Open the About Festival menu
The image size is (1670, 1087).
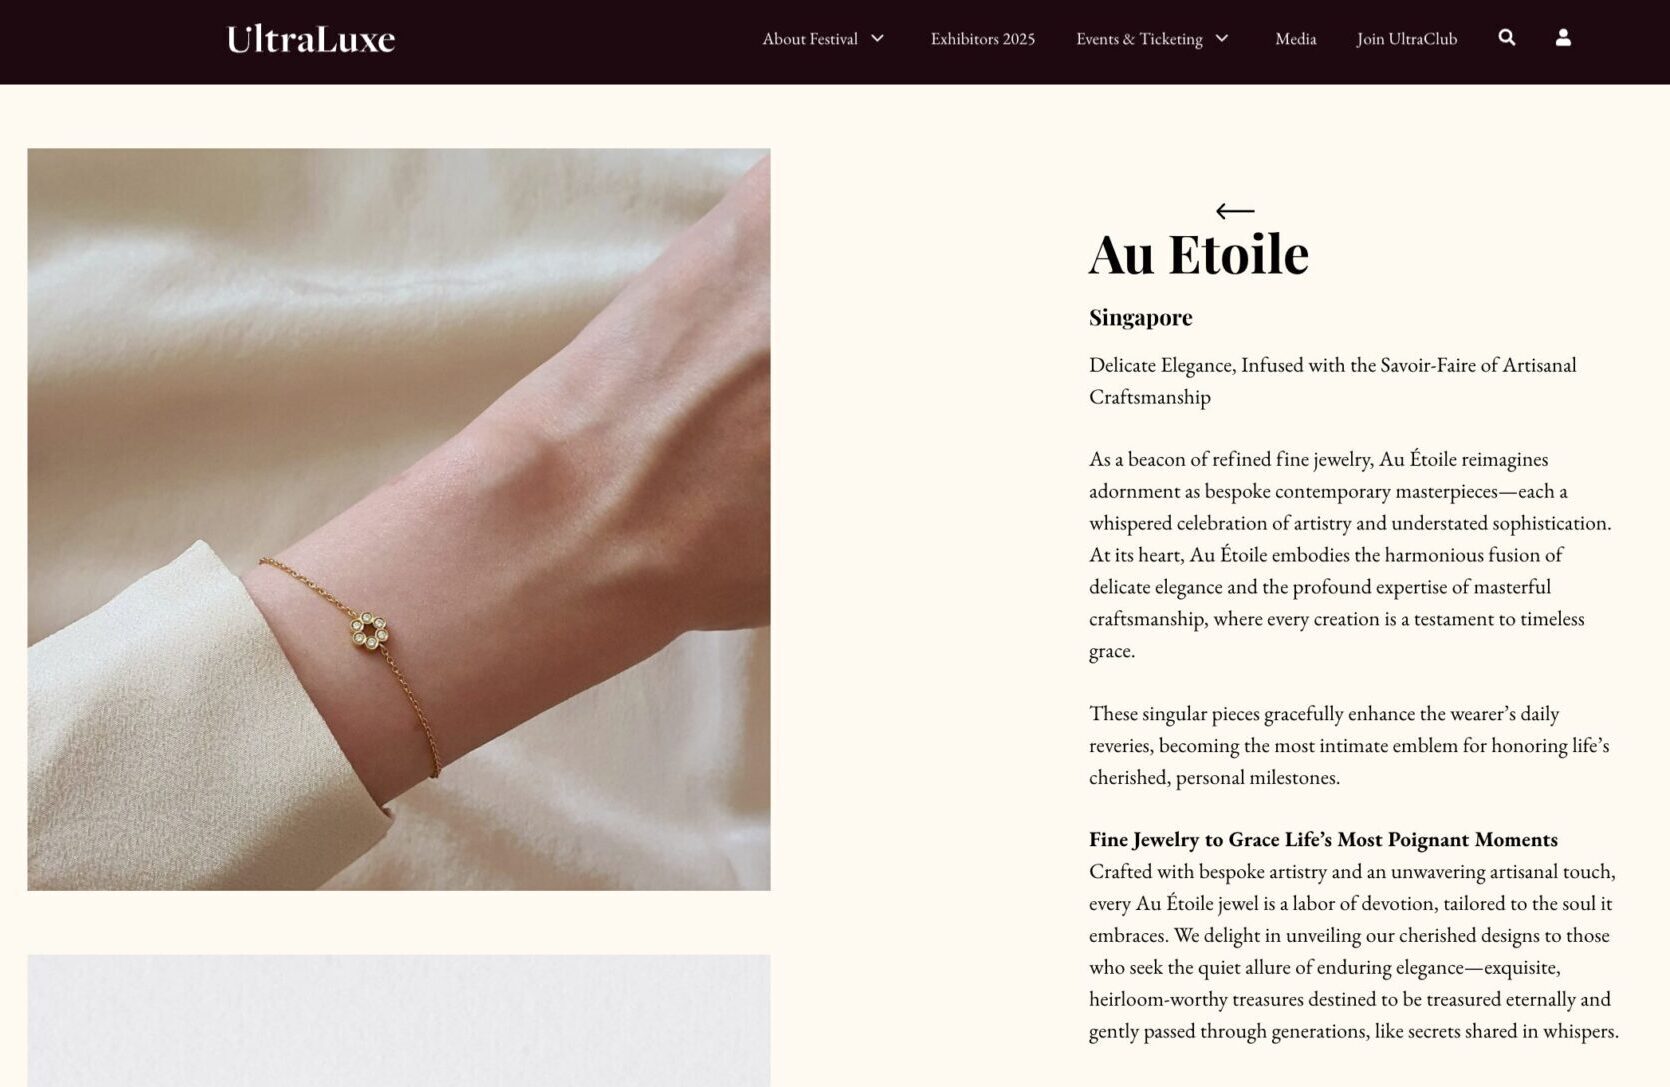[x=810, y=39]
